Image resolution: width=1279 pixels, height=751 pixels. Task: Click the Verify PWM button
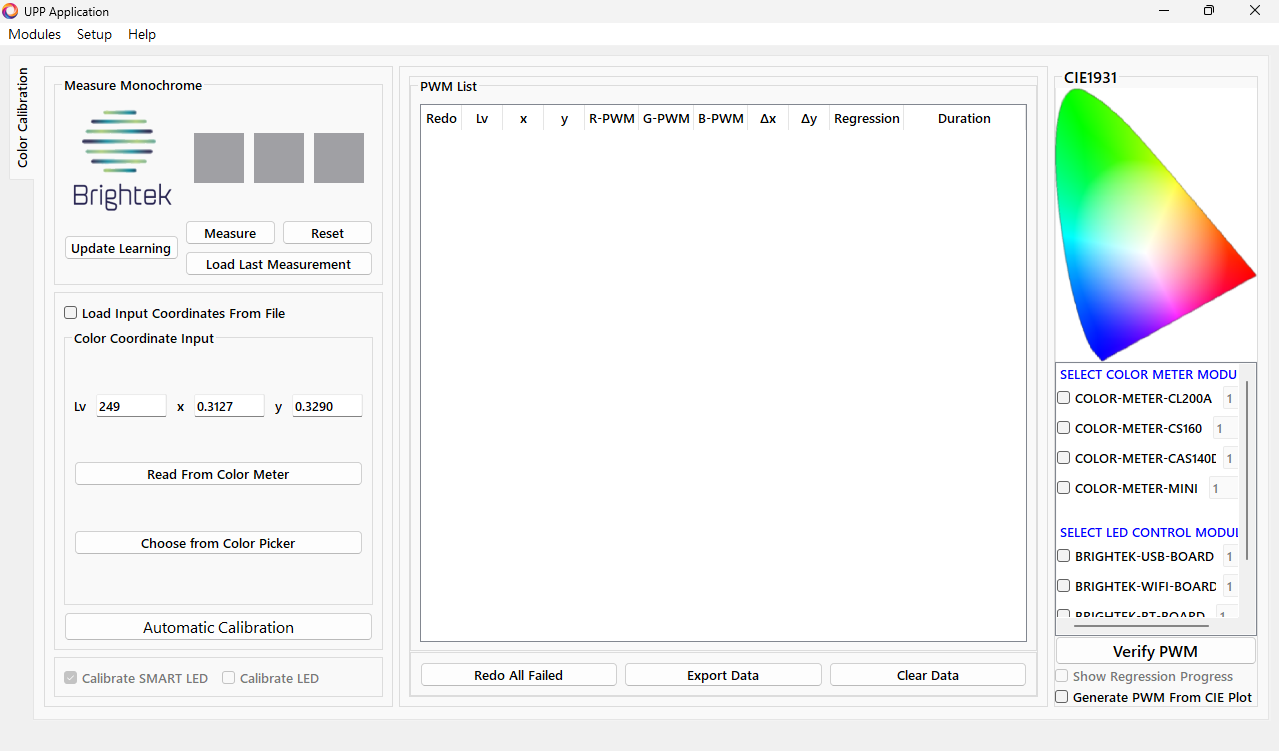pyautogui.click(x=1155, y=651)
